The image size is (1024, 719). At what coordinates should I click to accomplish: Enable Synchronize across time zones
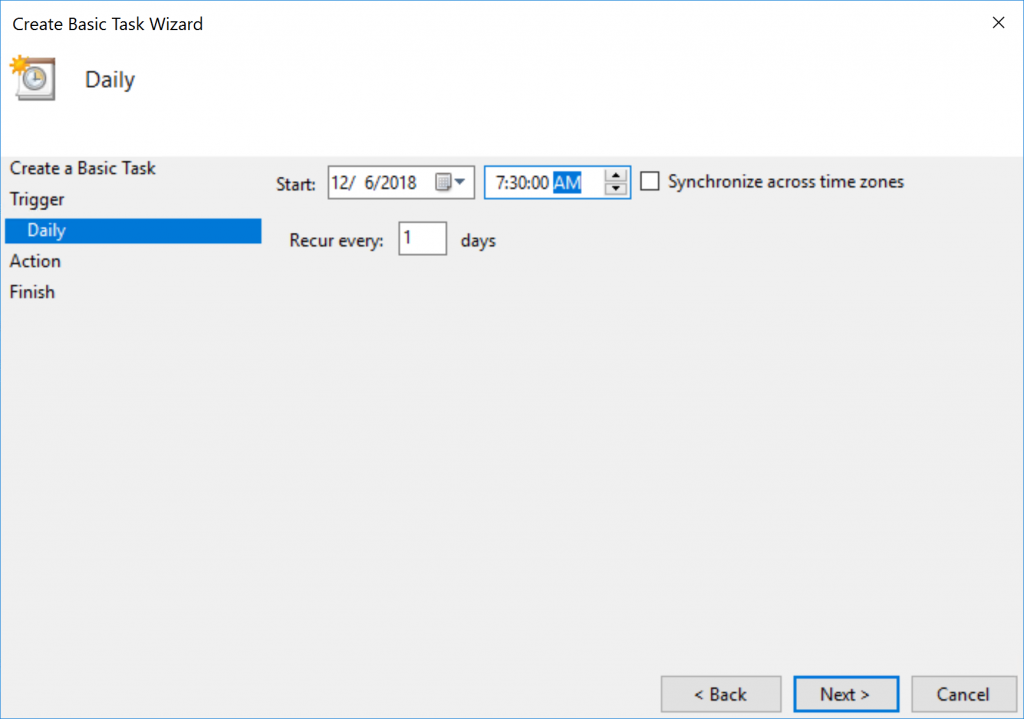[650, 181]
